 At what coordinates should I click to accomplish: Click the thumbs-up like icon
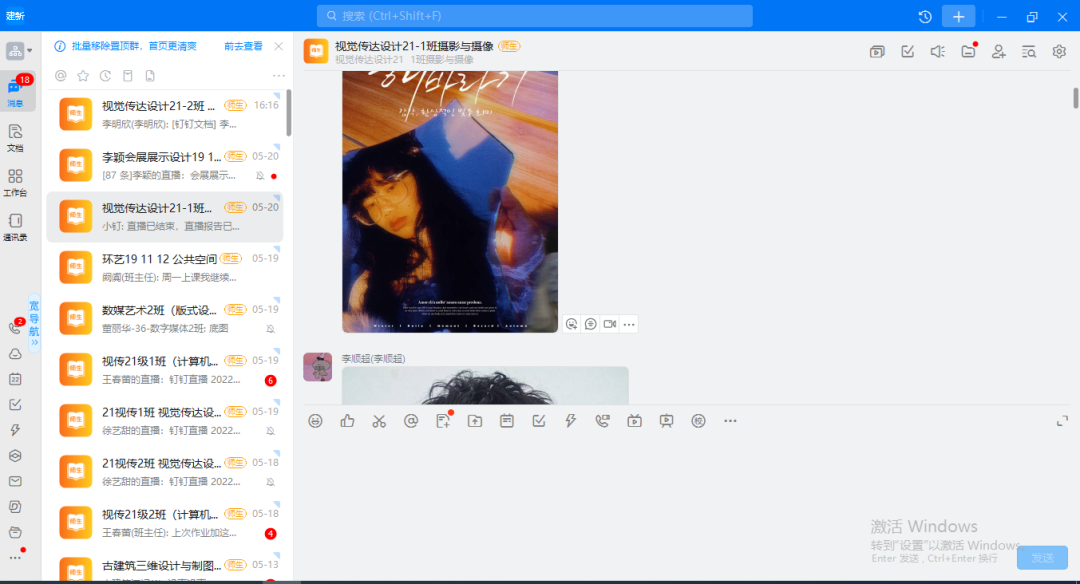click(347, 421)
